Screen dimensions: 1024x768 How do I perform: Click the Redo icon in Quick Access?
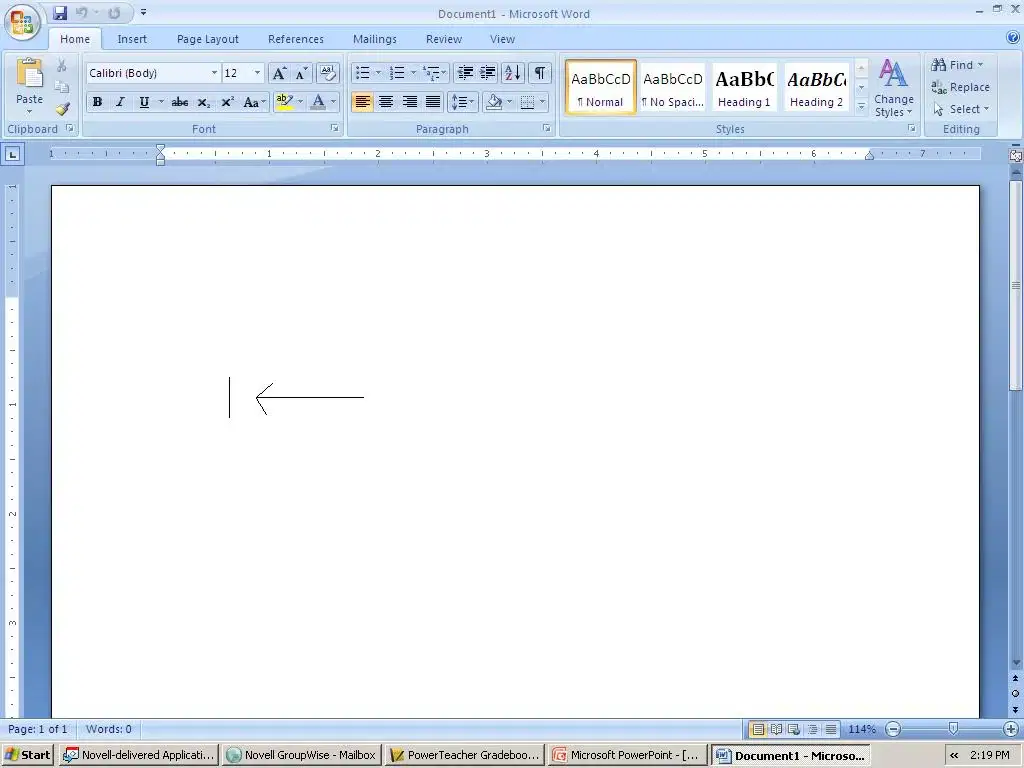coord(114,13)
